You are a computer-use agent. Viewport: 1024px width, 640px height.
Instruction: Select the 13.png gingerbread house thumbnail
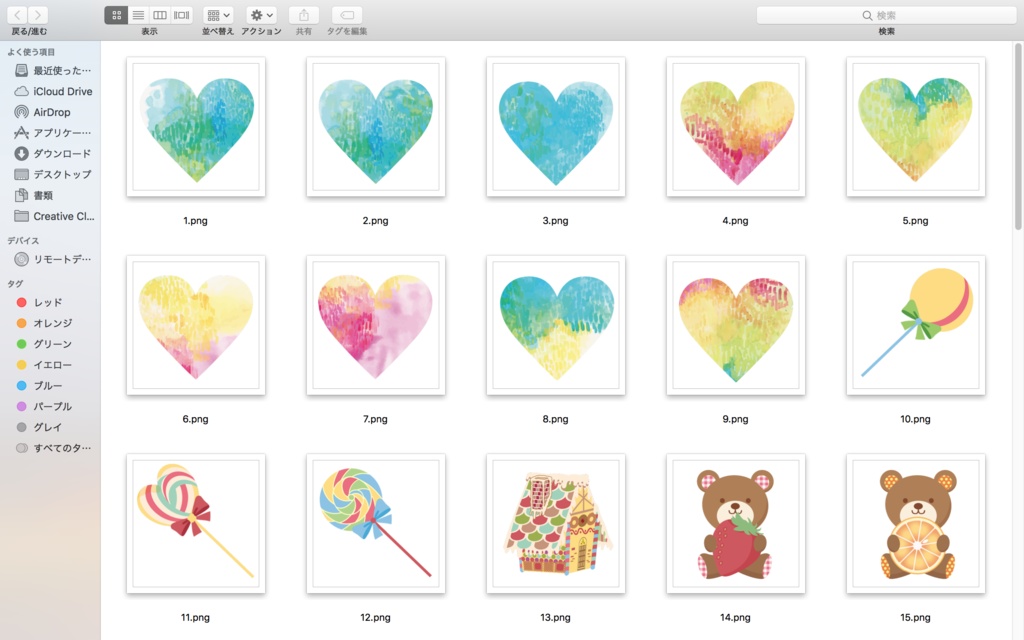point(556,524)
